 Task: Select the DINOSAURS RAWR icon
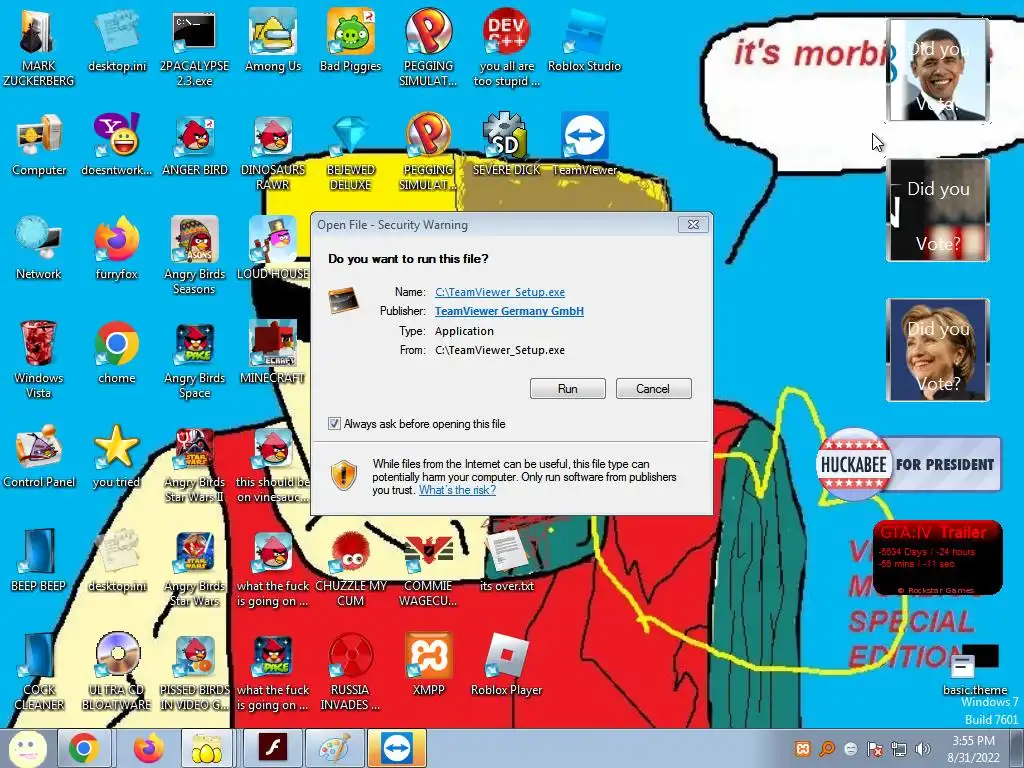(x=272, y=152)
